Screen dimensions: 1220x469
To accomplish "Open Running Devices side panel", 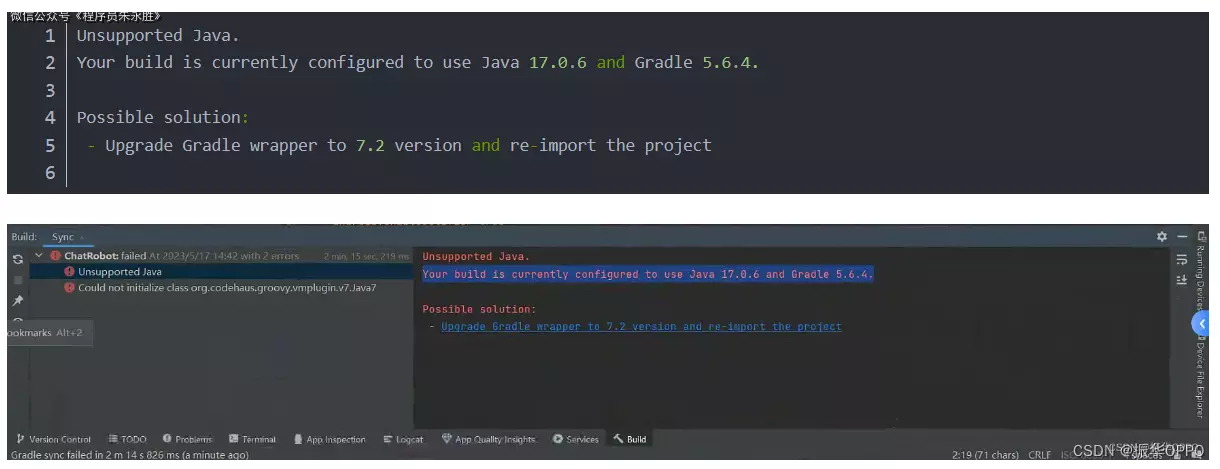I will coord(1201,268).
